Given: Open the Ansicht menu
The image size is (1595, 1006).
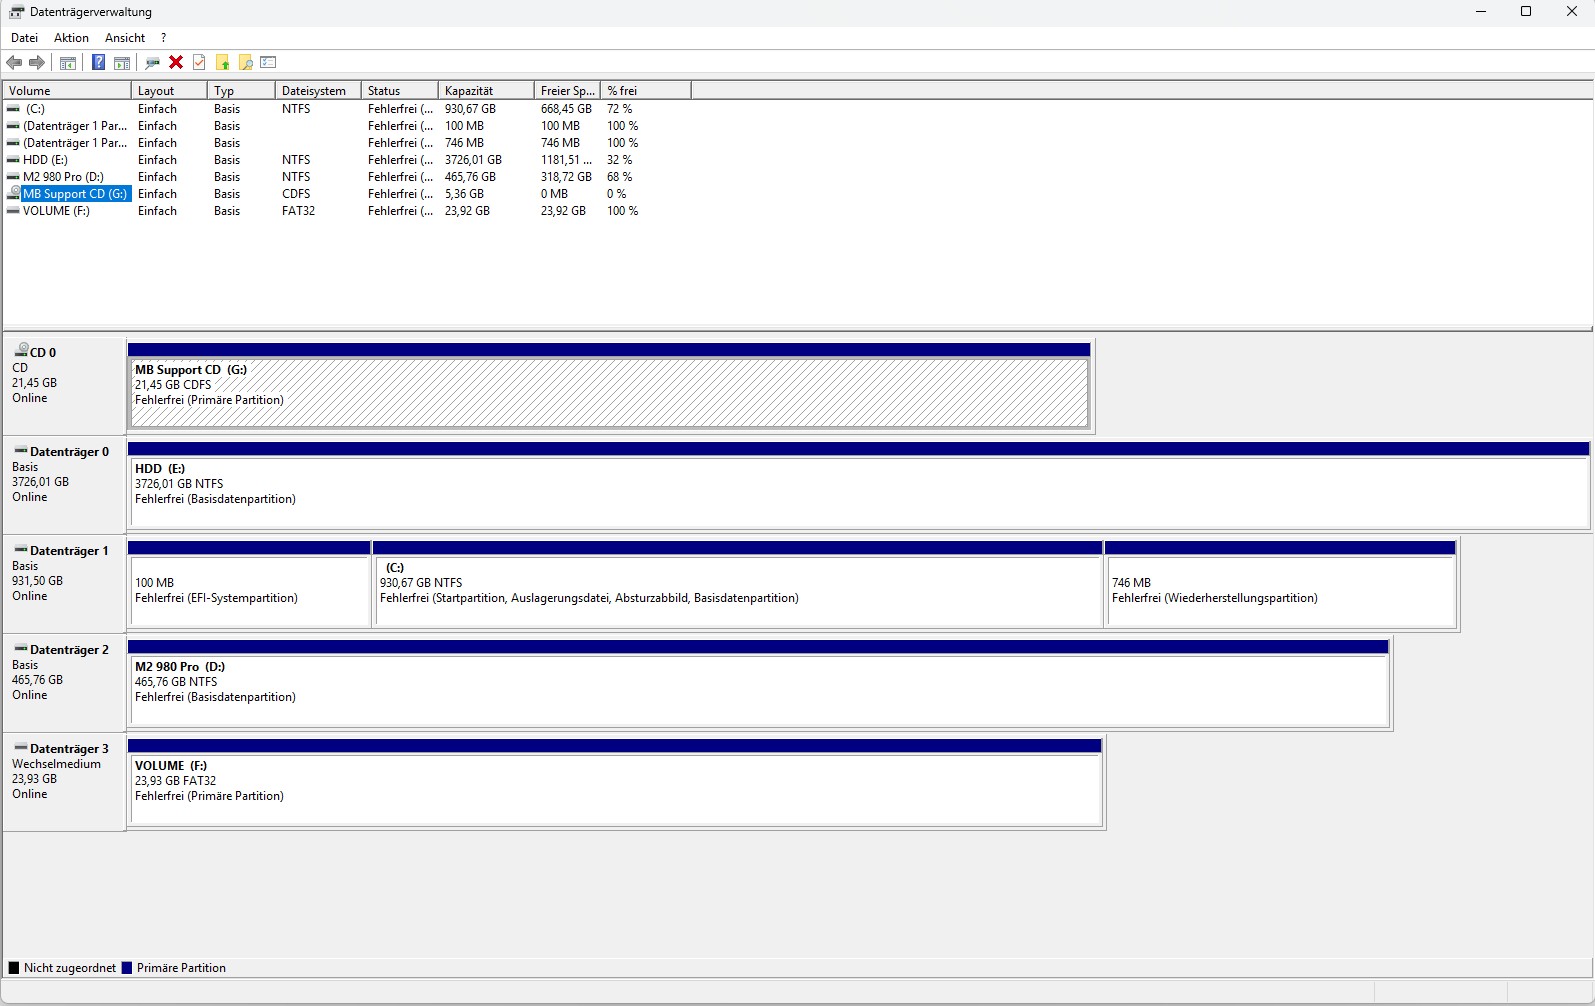Looking at the screenshot, I should tap(125, 38).
